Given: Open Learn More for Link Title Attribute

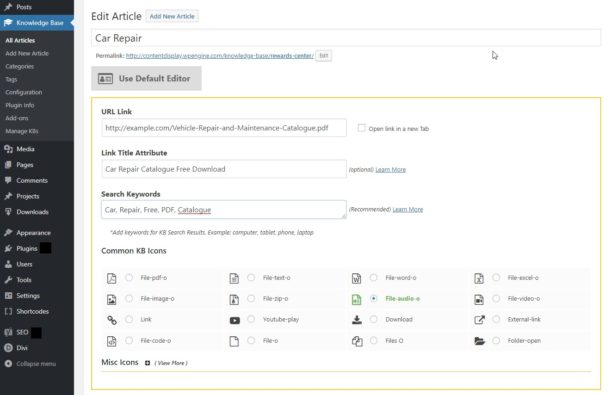Looking at the screenshot, I should coord(390,170).
